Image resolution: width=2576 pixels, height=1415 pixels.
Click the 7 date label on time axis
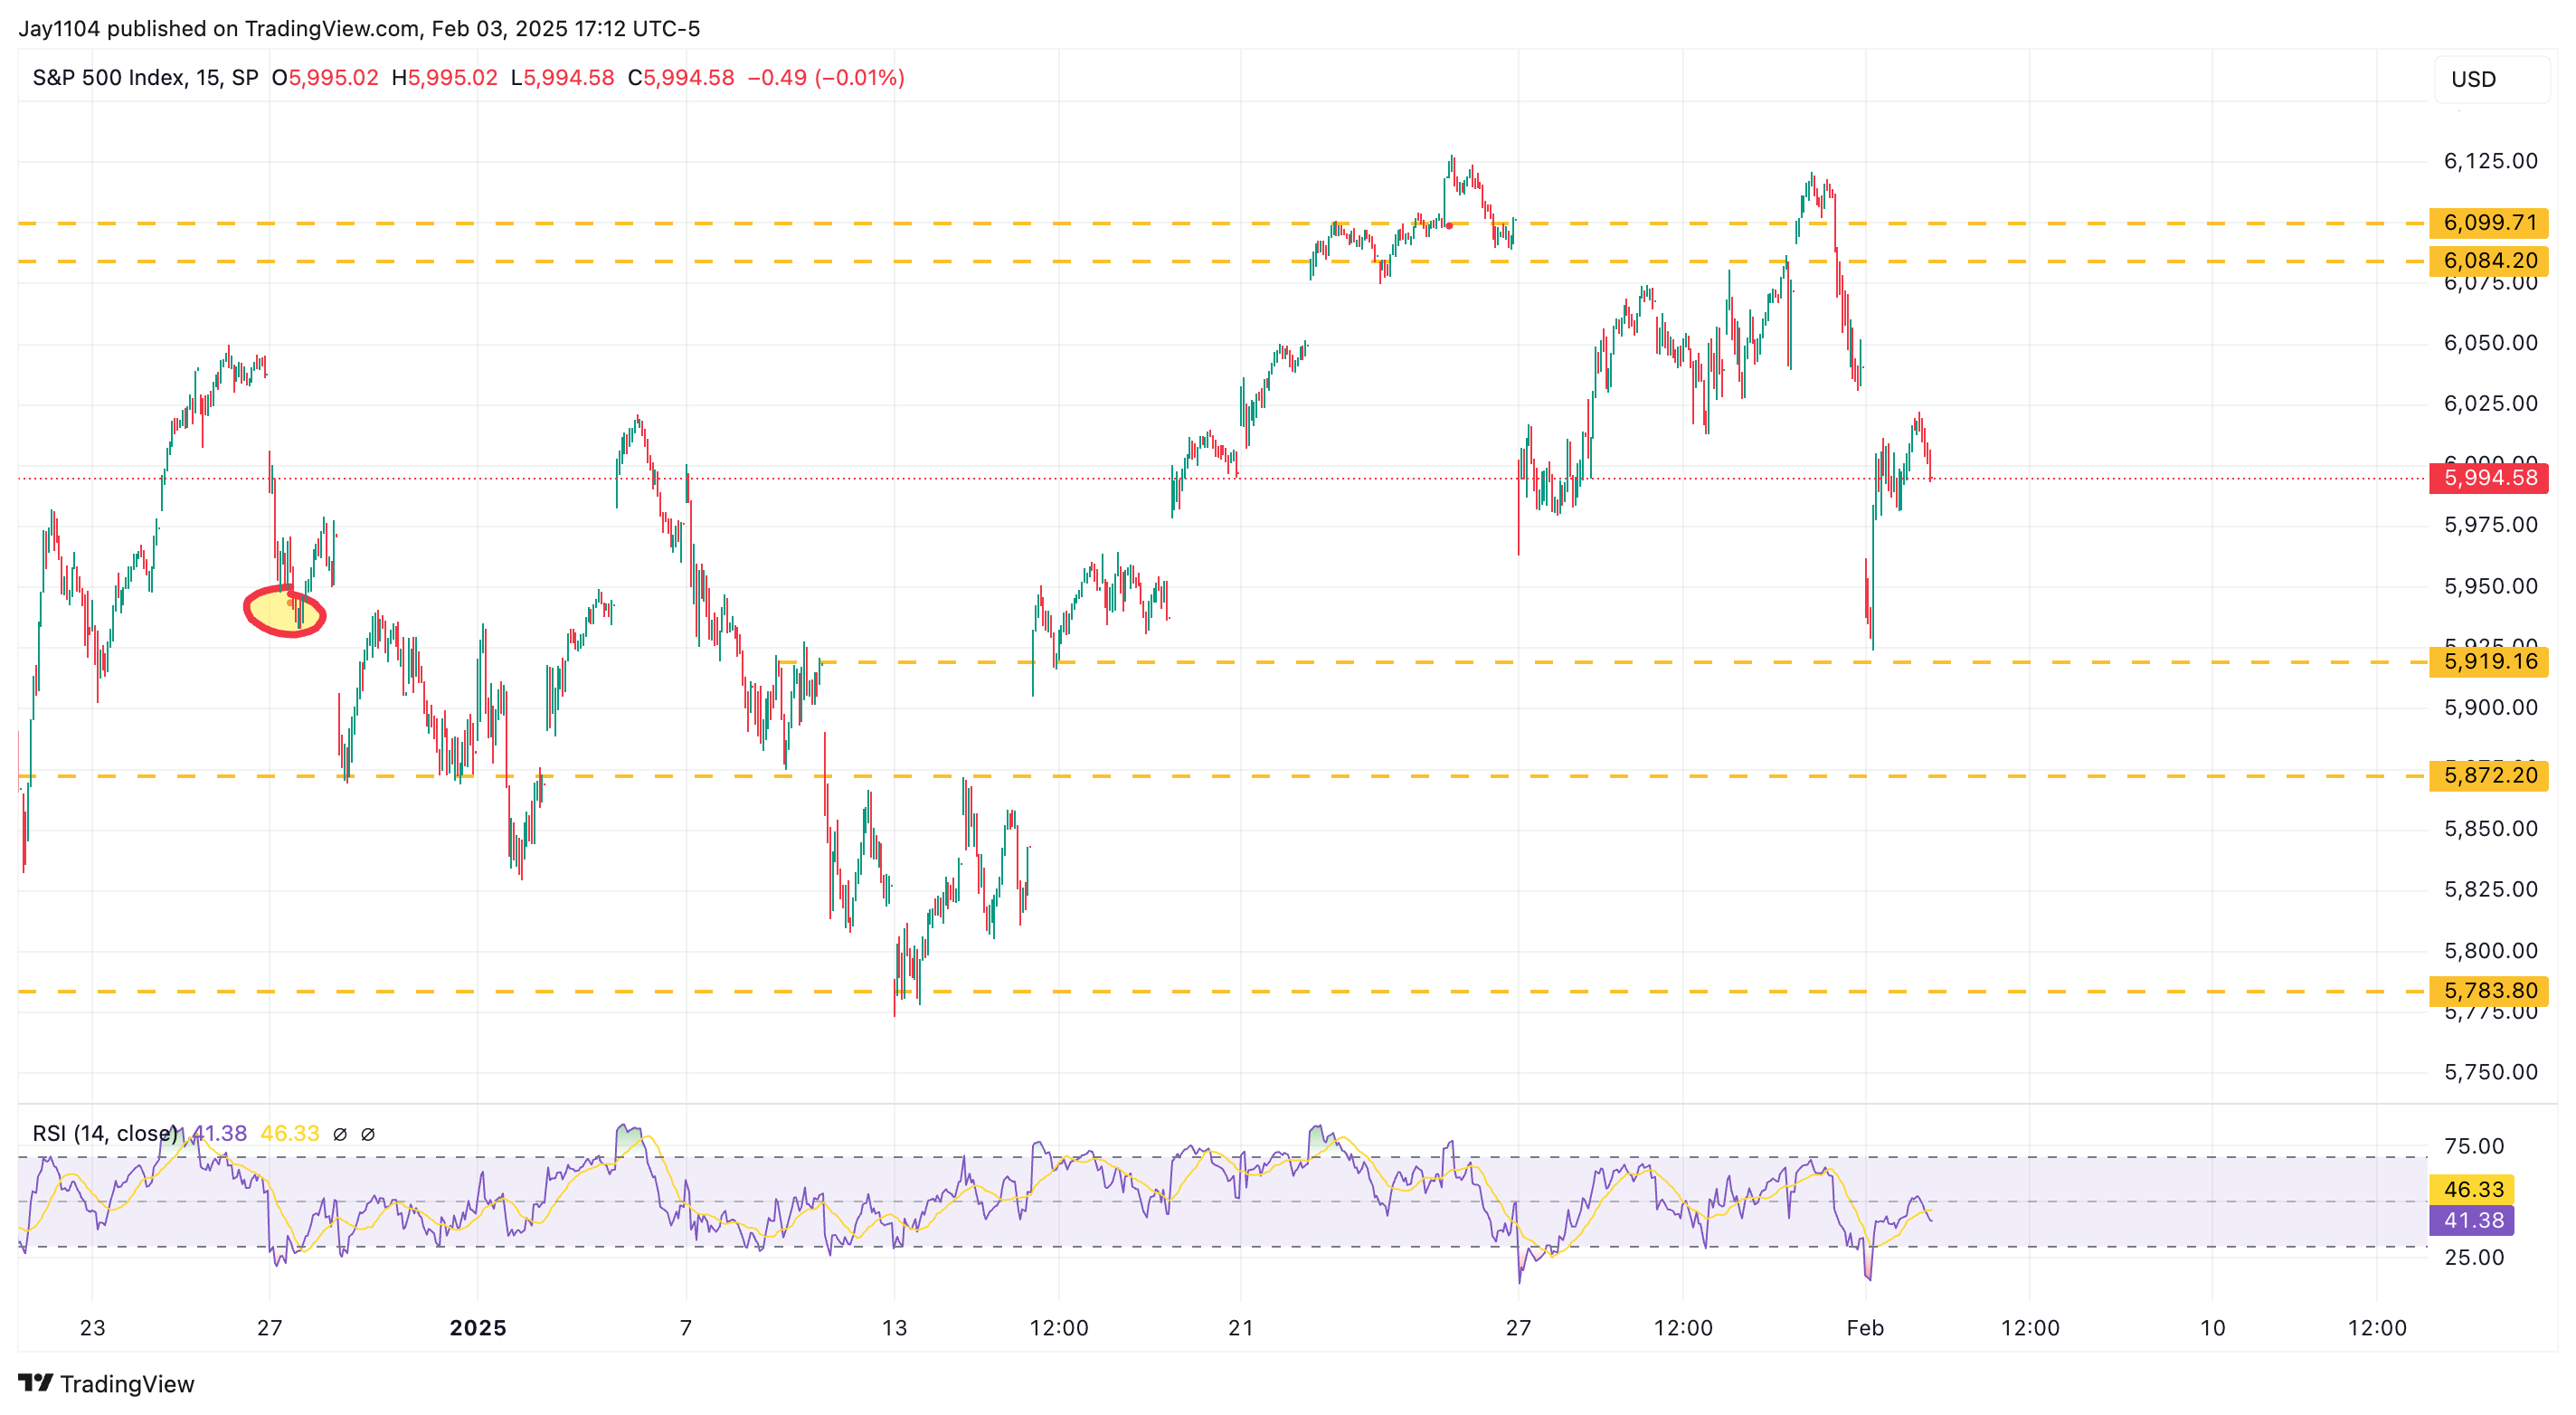(686, 1328)
